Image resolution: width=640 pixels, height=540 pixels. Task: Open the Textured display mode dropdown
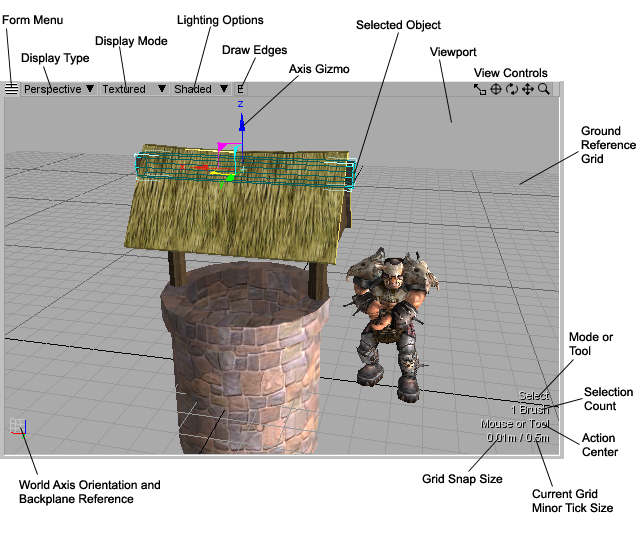(134, 89)
